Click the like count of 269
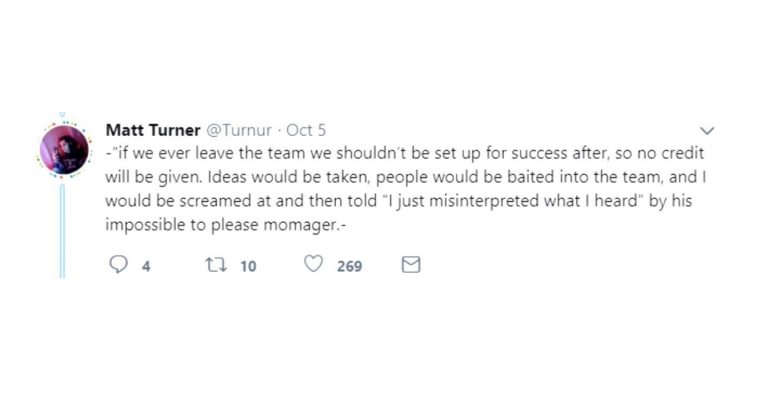 (x=349, y=266)
